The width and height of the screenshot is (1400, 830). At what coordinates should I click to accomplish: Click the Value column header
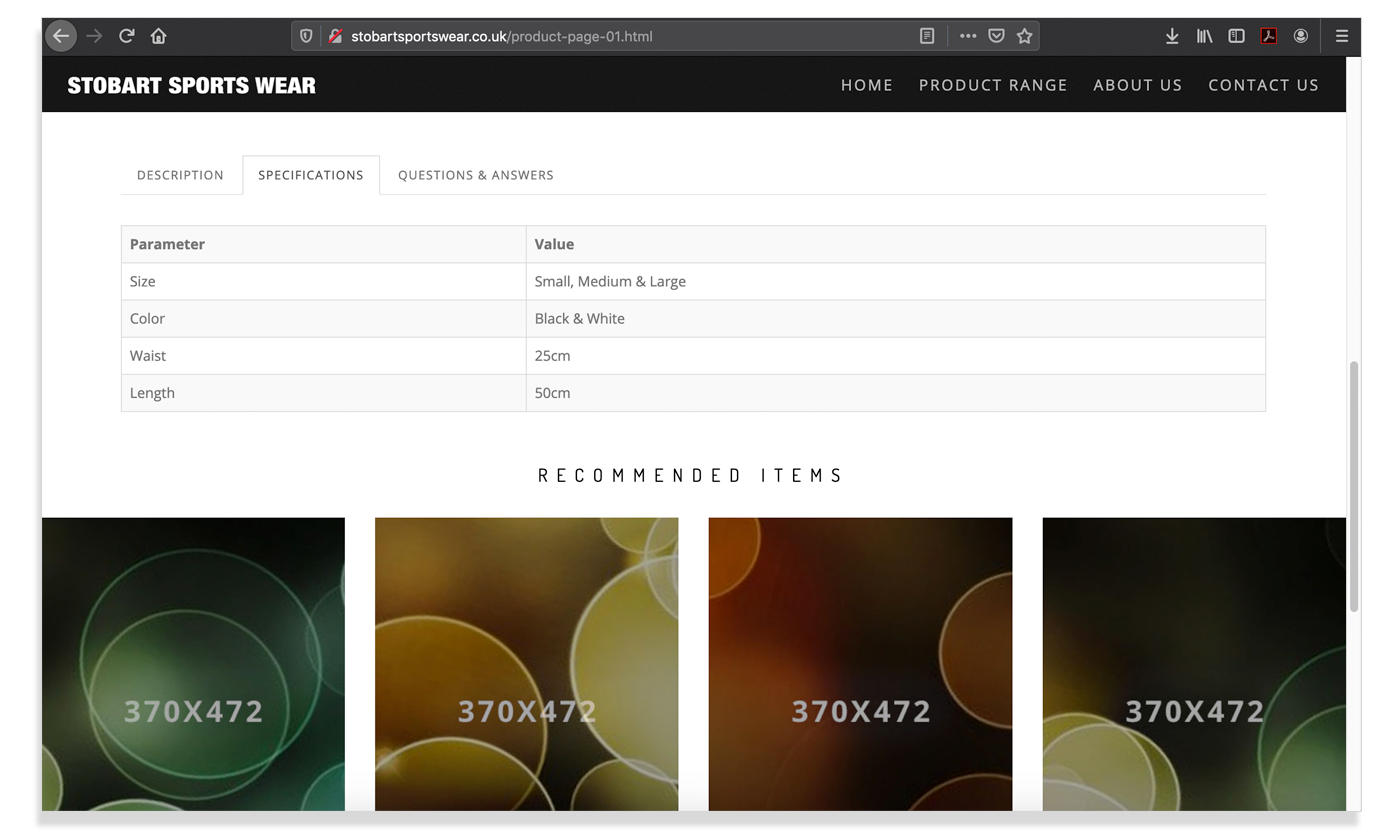coord(896,244)
